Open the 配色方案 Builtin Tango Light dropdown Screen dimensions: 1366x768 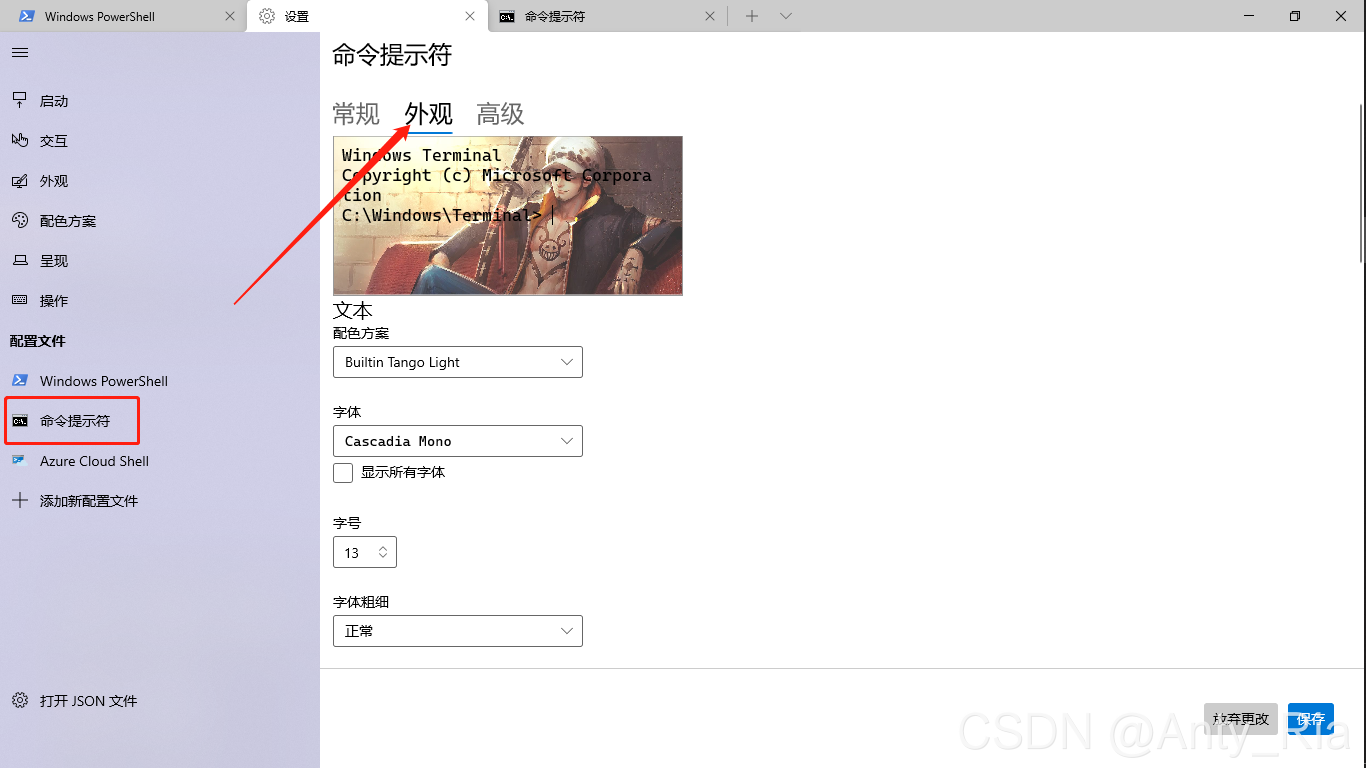click(458, 362)
